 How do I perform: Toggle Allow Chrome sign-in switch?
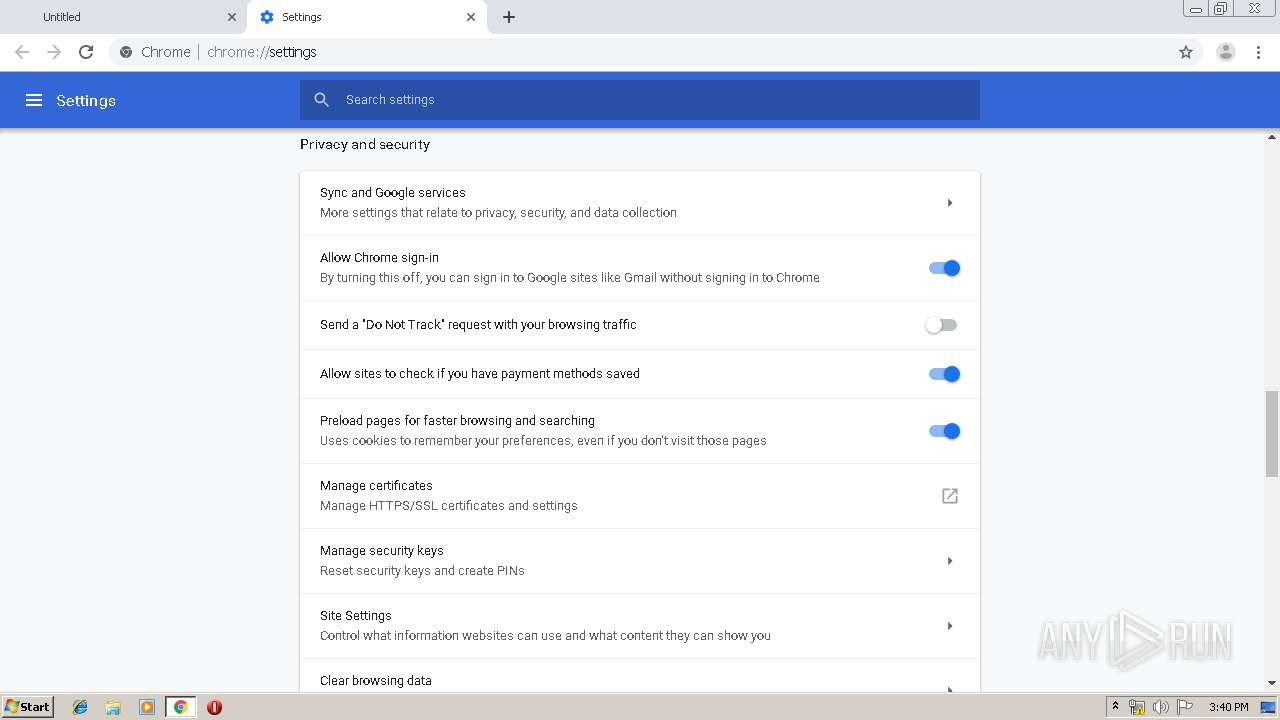pyautogui.click(x=944, y=268)
